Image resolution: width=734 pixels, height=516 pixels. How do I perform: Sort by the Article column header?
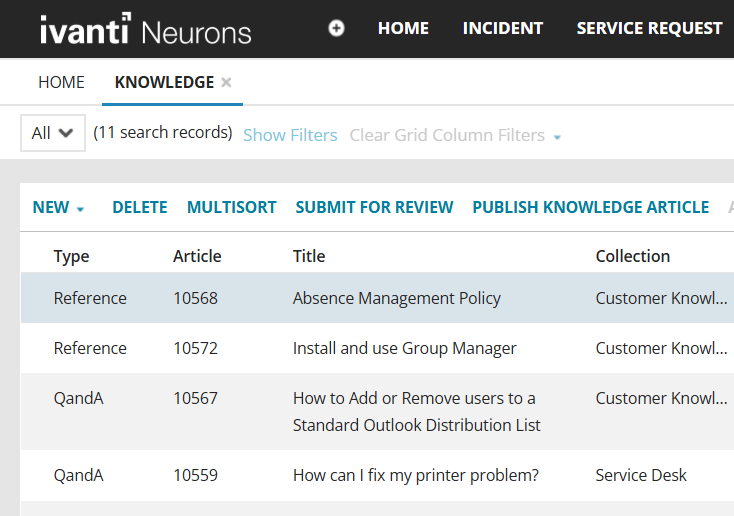[x=197, y=256]
